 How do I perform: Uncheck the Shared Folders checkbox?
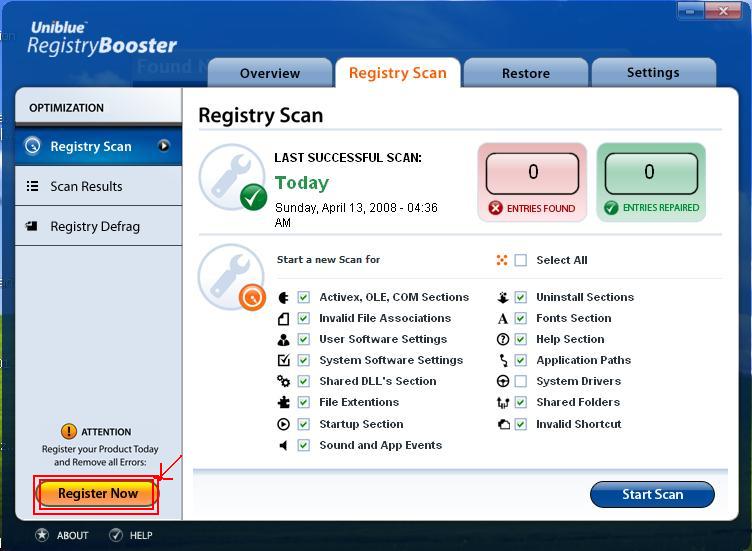(520, 402)
